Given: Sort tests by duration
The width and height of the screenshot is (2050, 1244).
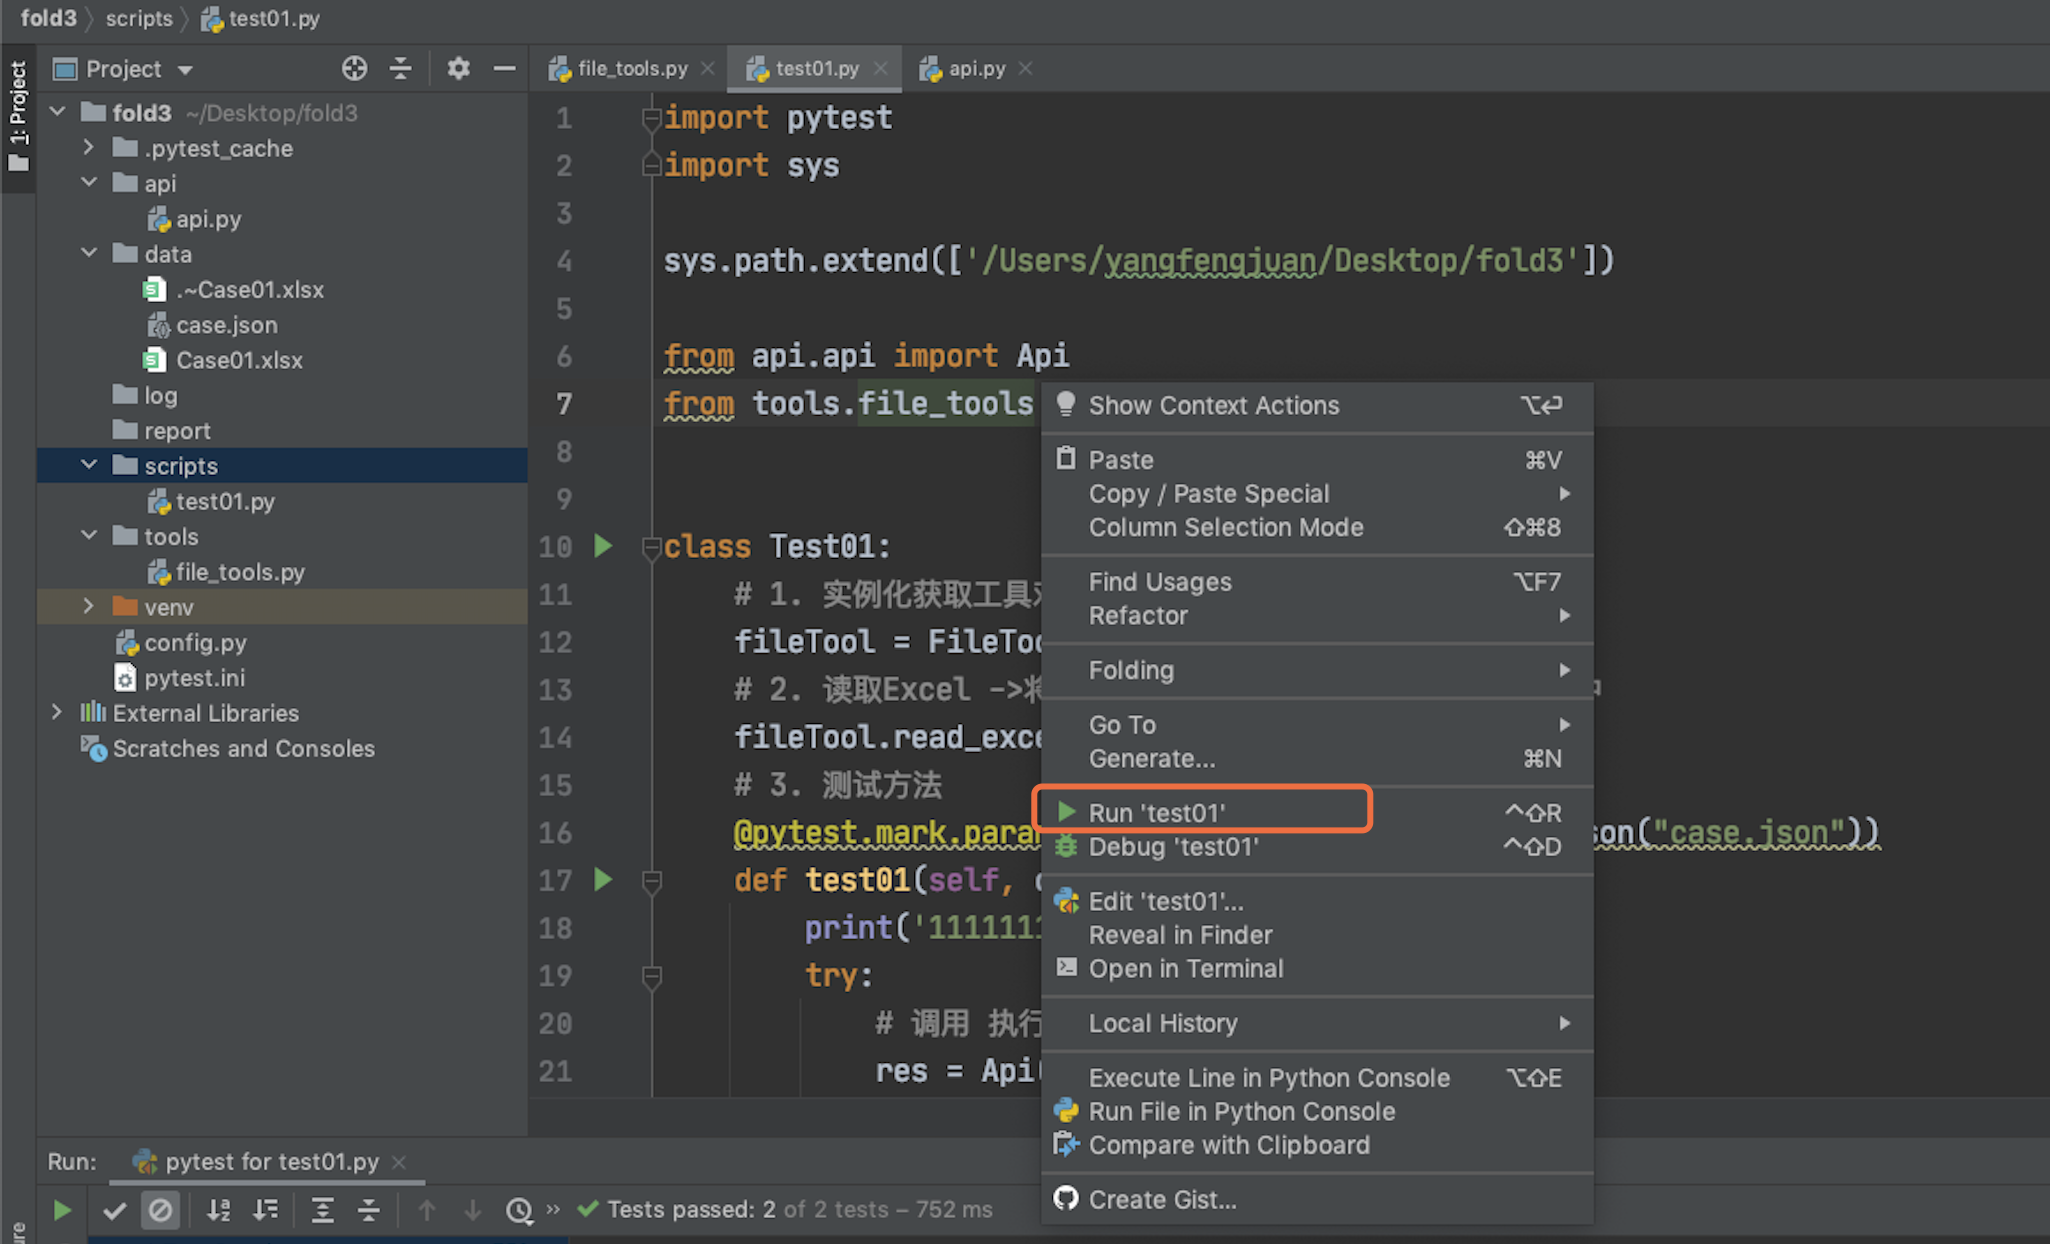Looking at the screenshot, I should click(266, 1211).
